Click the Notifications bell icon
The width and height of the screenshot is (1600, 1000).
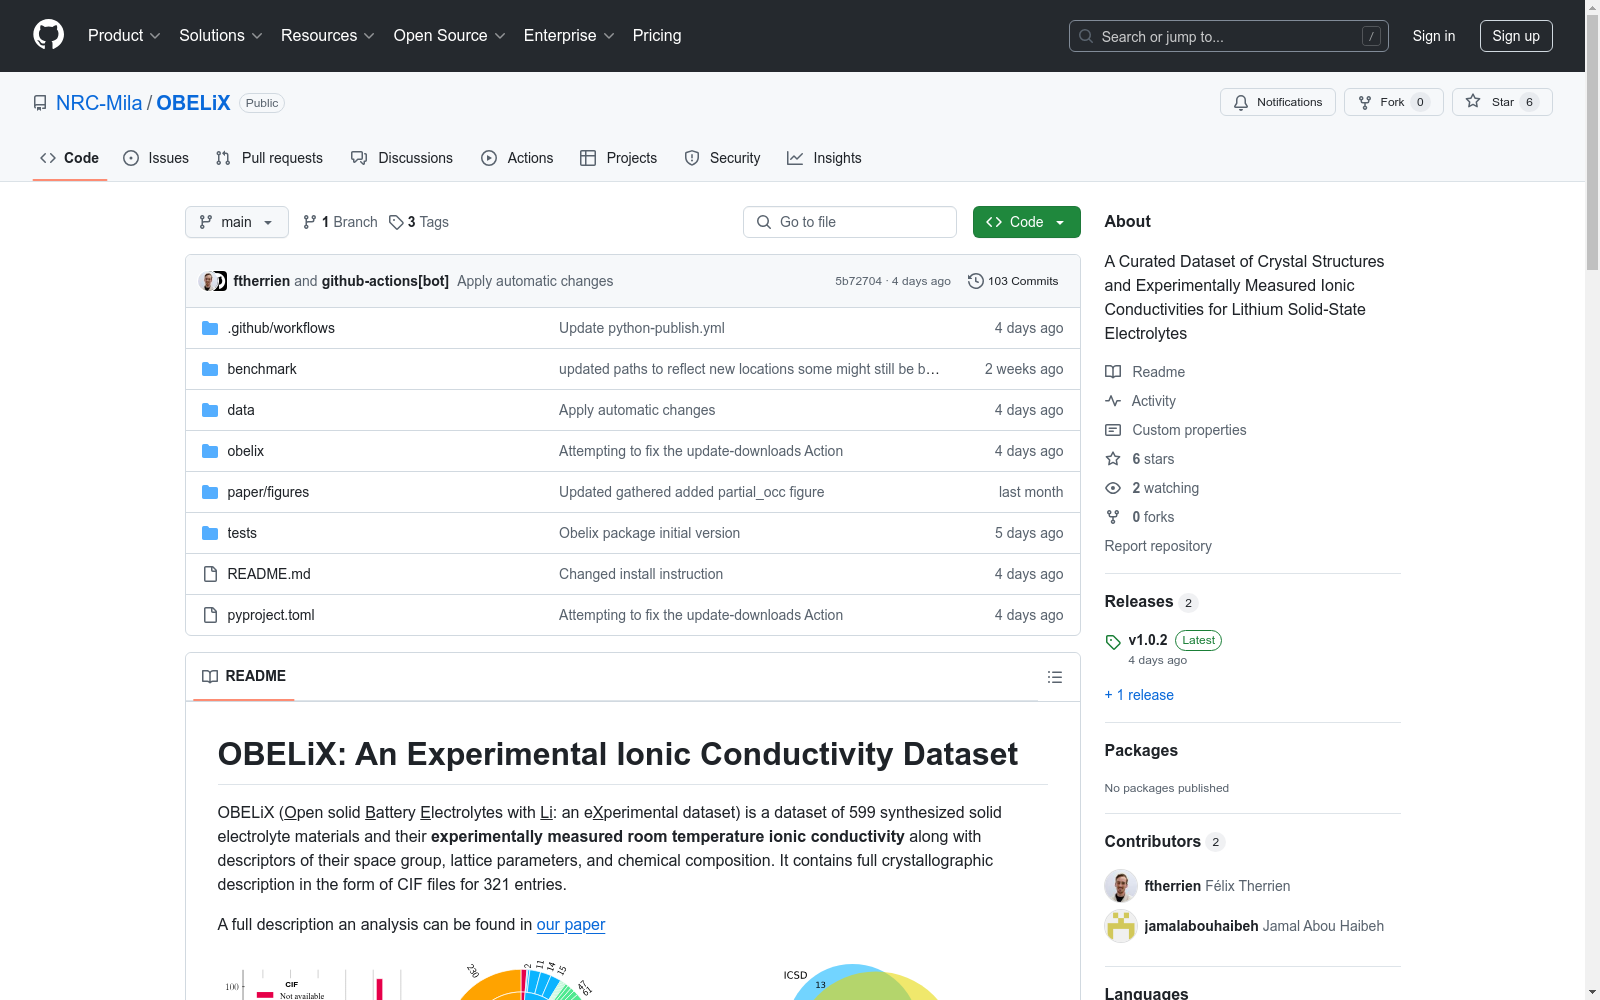pos(1241,102)
